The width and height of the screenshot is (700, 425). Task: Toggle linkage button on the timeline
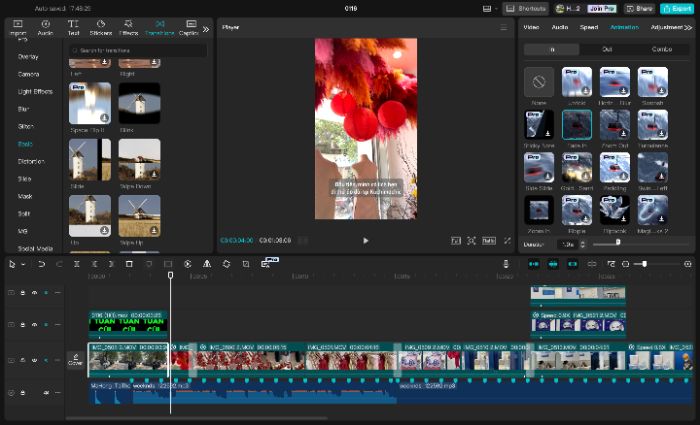[573, 264]
